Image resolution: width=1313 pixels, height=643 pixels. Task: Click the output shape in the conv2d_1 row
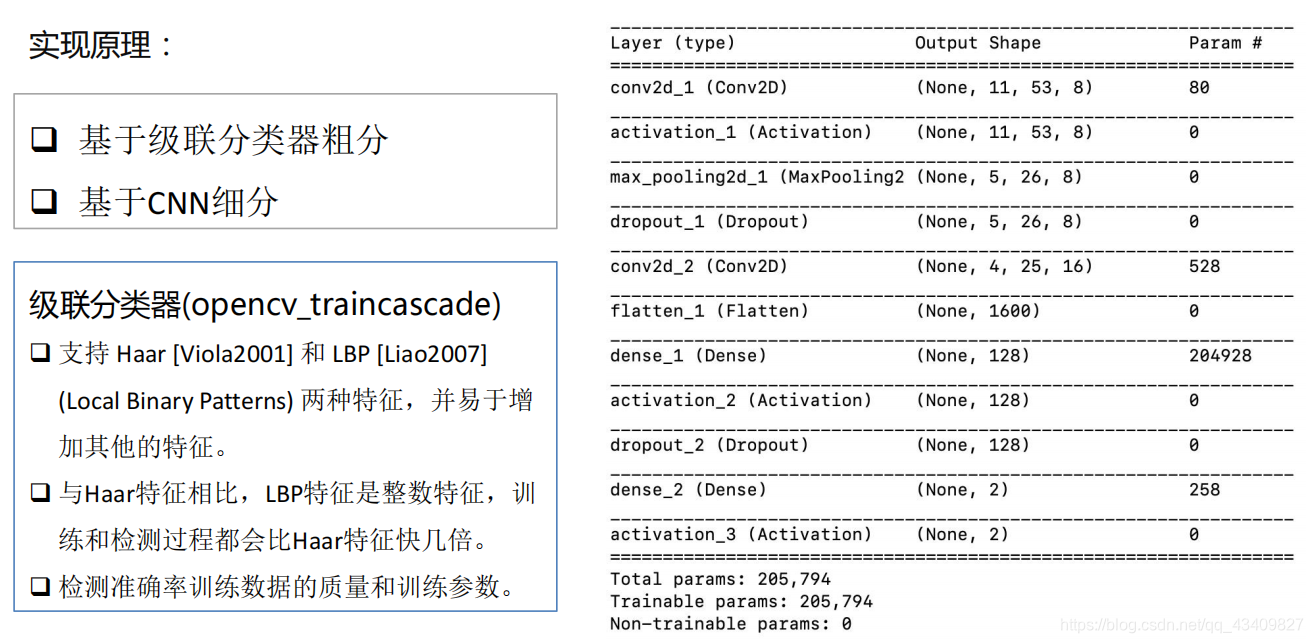tap(1004, 88)
